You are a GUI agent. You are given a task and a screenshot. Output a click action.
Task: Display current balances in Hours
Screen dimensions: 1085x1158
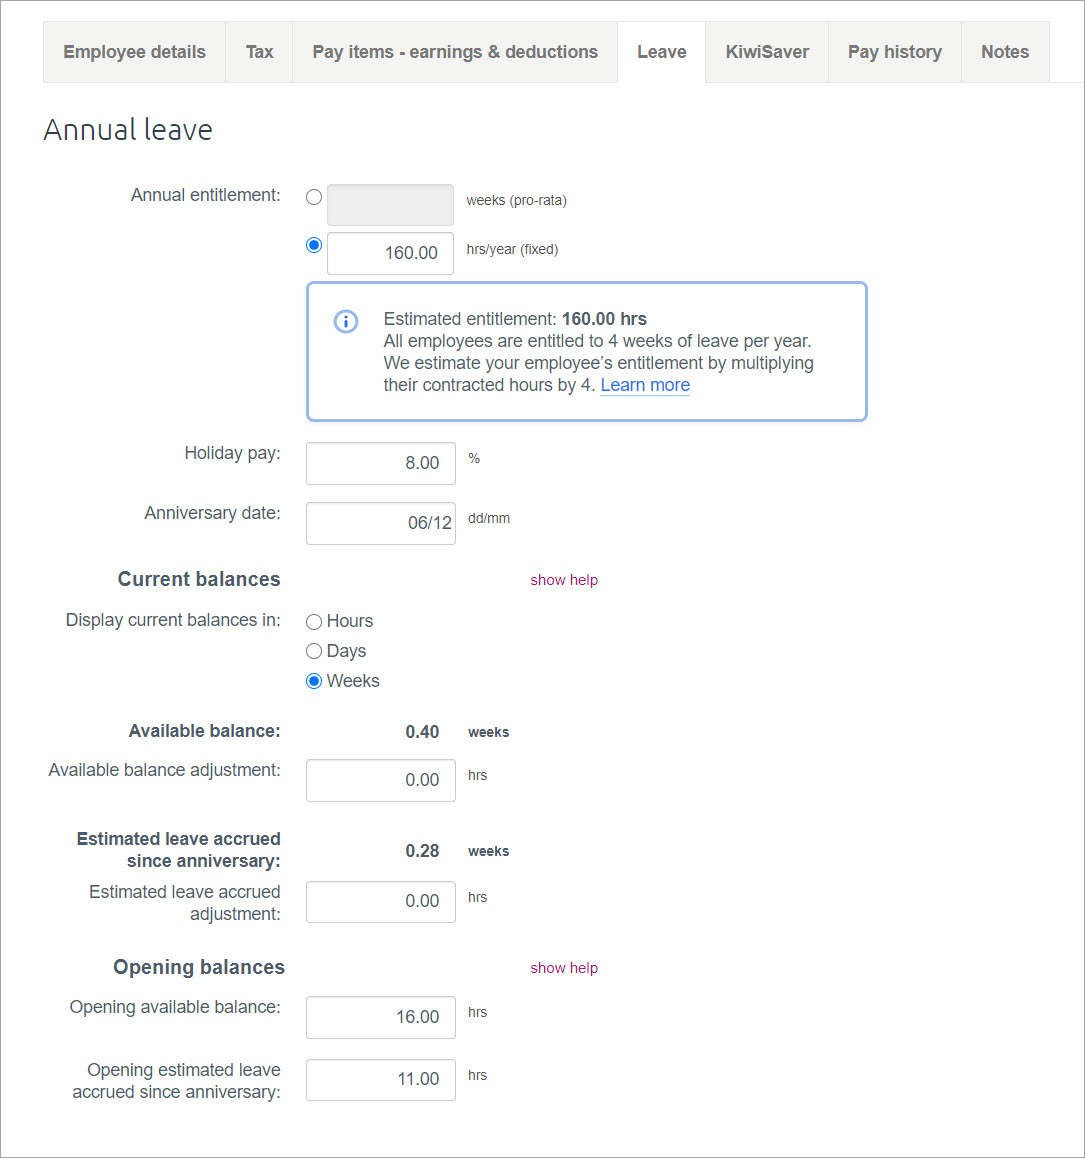tap(314, 622)
